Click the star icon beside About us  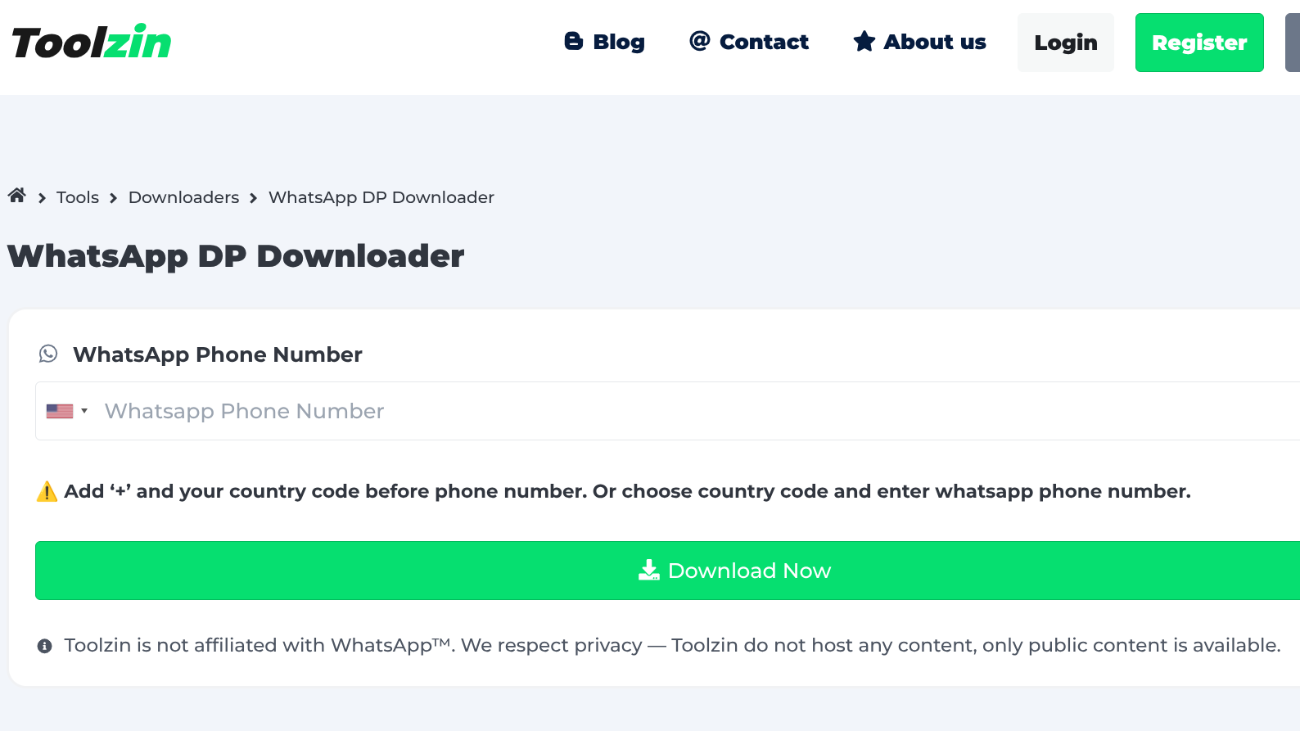pos(864,41)
